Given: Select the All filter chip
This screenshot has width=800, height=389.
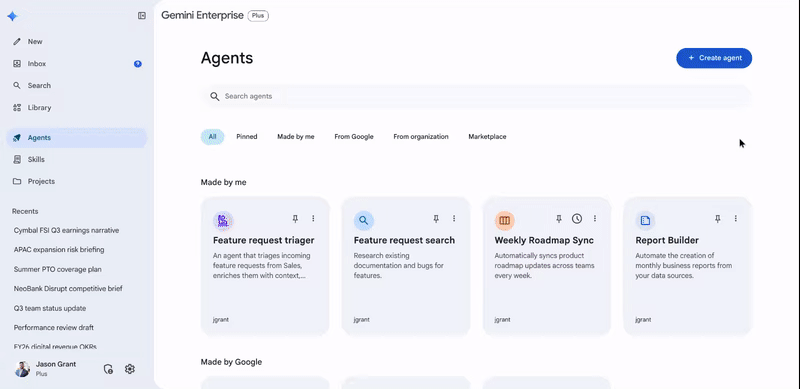Looking at the screenshot, I should [212, 137].
